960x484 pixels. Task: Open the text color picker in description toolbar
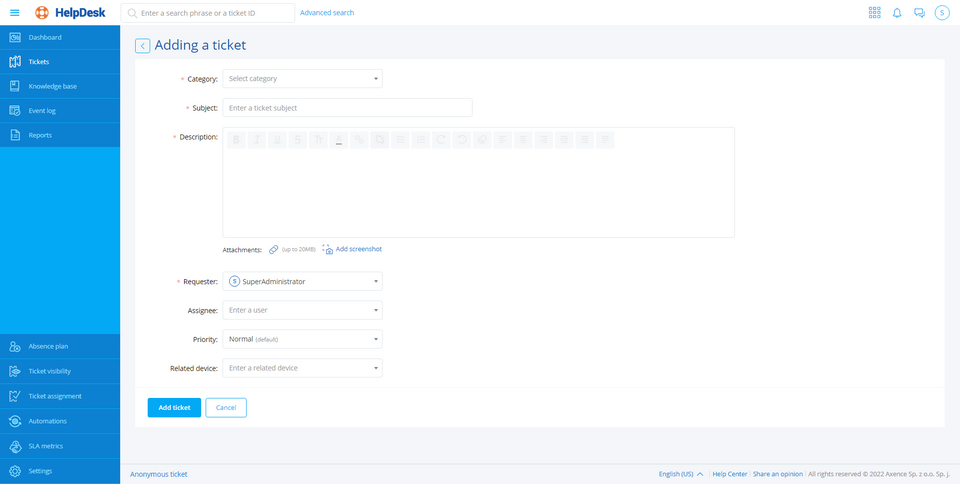click(339, 140)
